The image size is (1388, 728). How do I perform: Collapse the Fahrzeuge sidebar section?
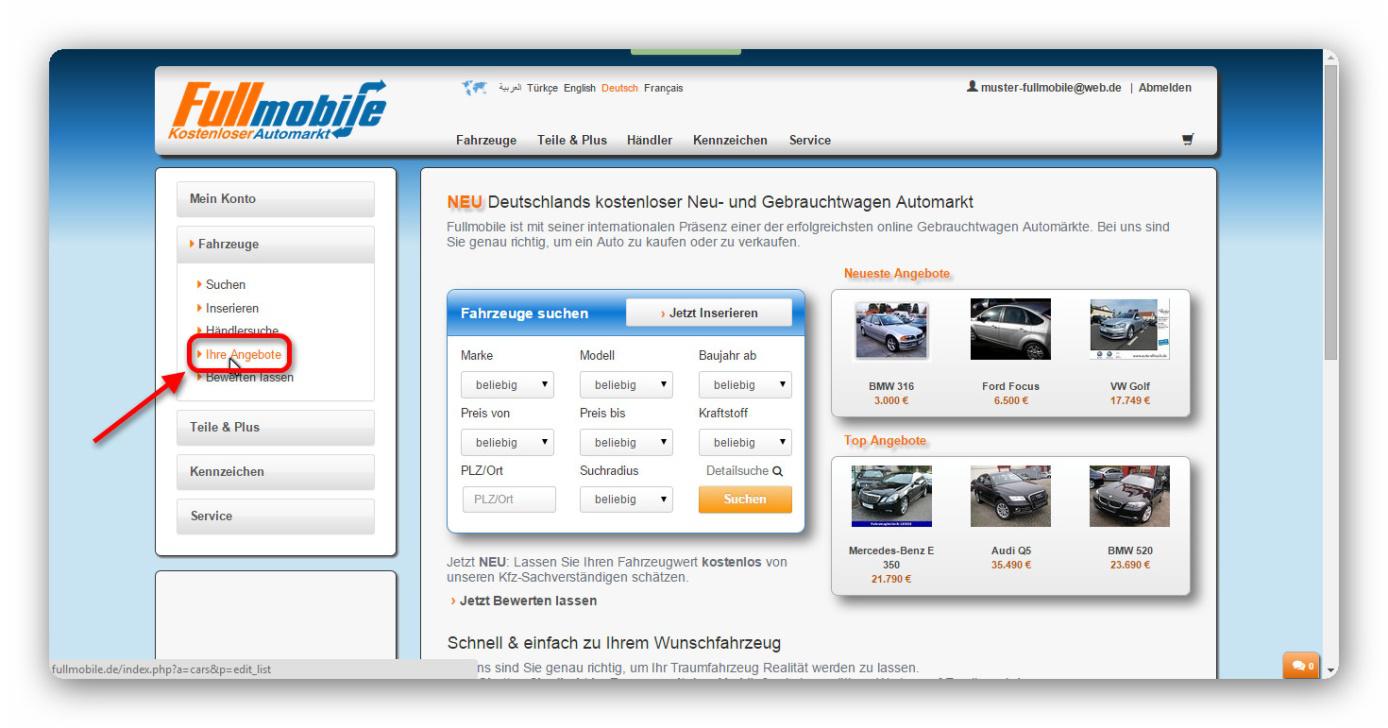275,244
